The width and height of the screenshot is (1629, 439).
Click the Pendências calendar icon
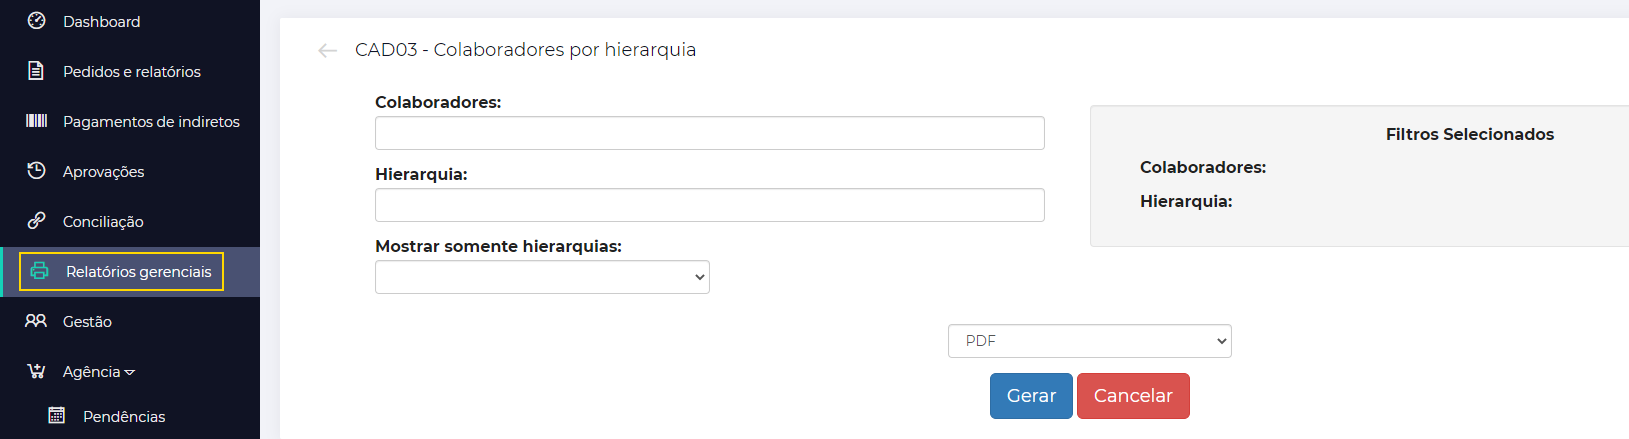click(57, 415)
